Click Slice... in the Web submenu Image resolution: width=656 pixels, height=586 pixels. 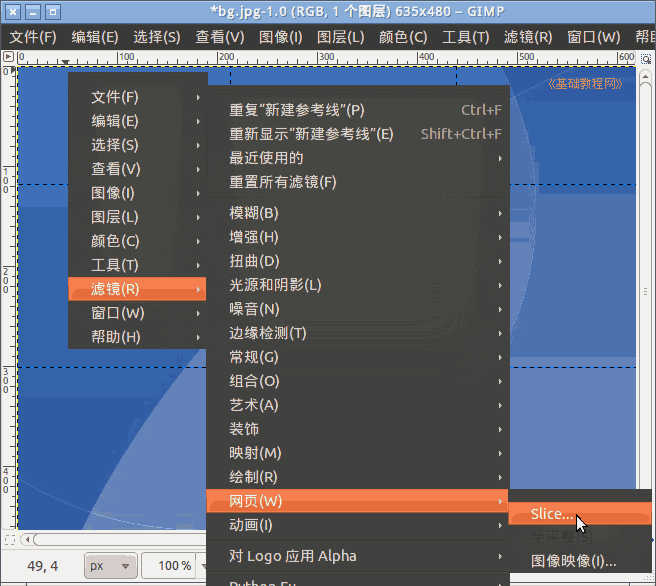pyautogui.click(x=552, y=515)
